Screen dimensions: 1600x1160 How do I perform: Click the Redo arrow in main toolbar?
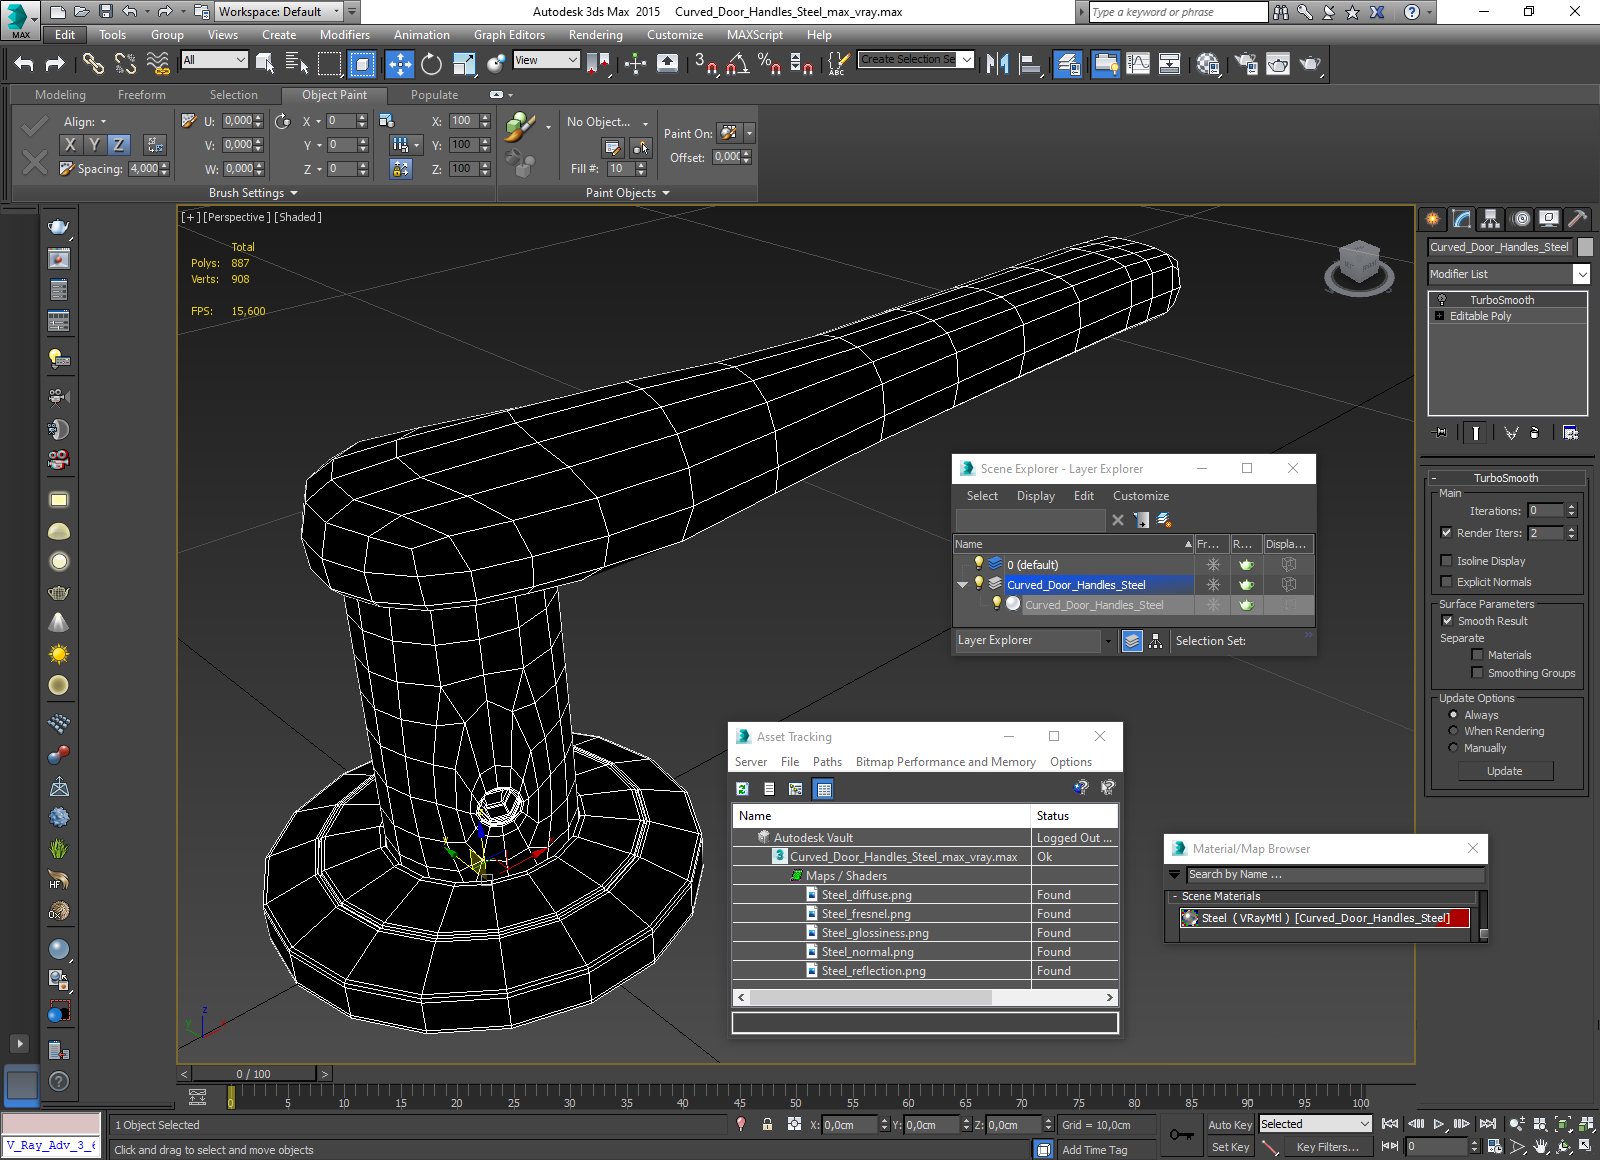55,64
